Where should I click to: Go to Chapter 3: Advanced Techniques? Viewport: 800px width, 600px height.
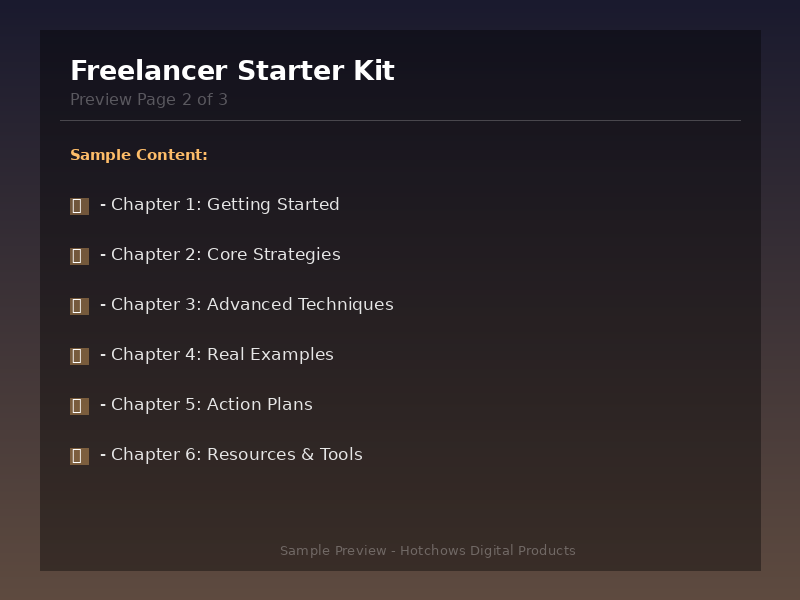pos(252,305)
